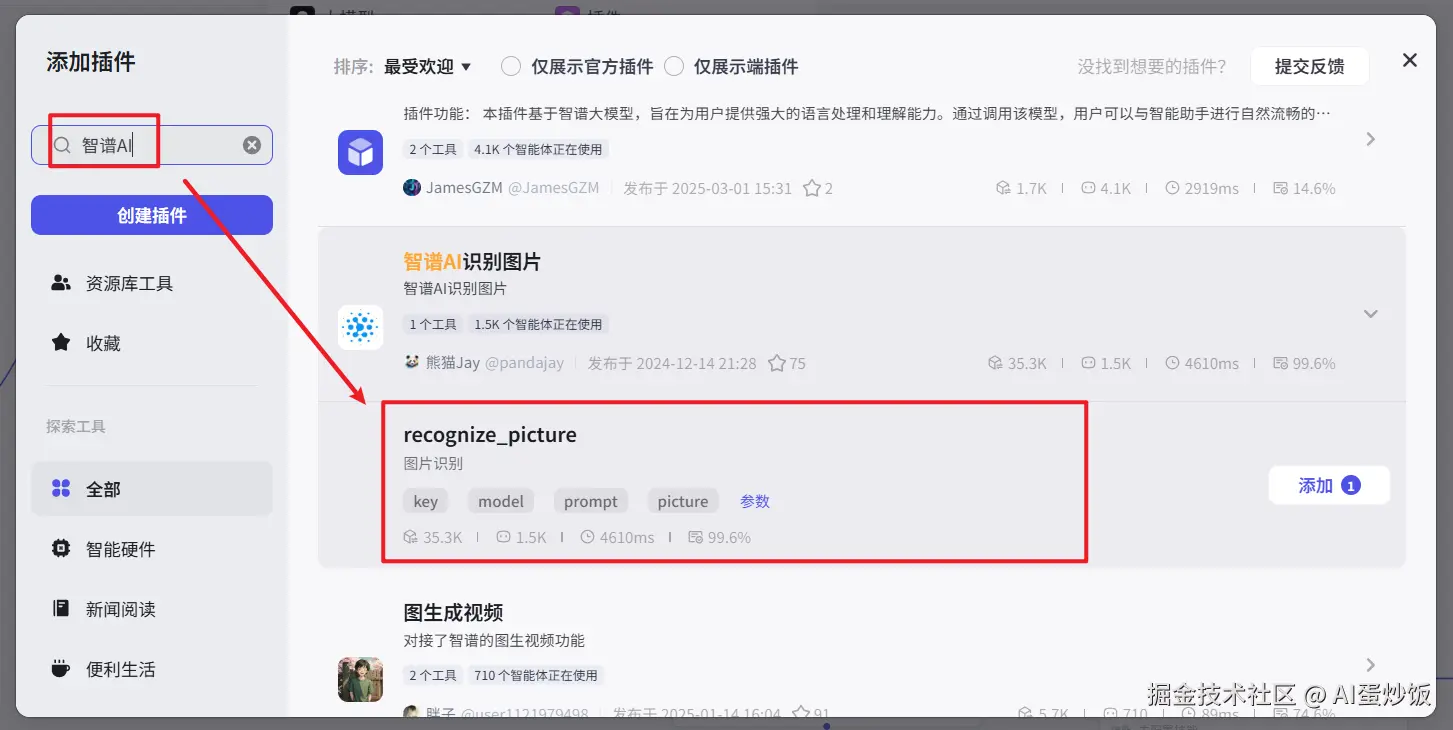
Task: Click the 图生成视频 plugin title
Action: pyautogui.click(x=453, y=613)
